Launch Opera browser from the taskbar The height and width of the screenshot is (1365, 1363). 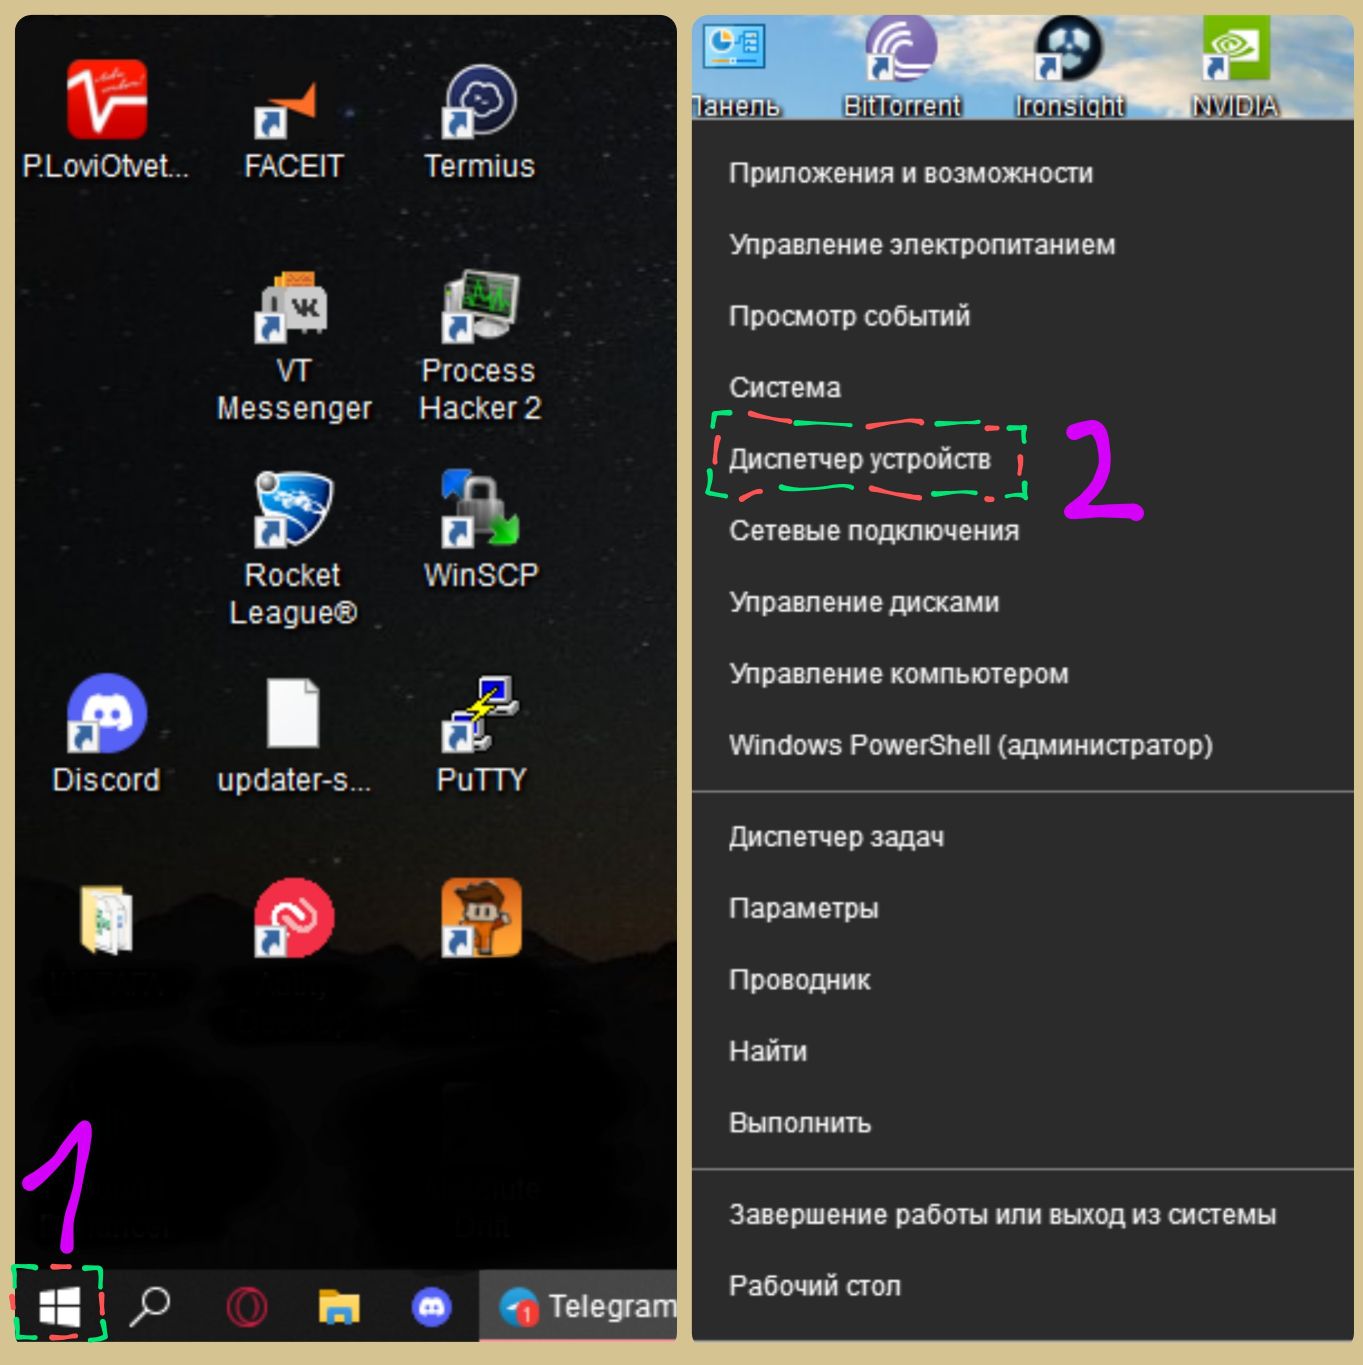click(246, 1307)
